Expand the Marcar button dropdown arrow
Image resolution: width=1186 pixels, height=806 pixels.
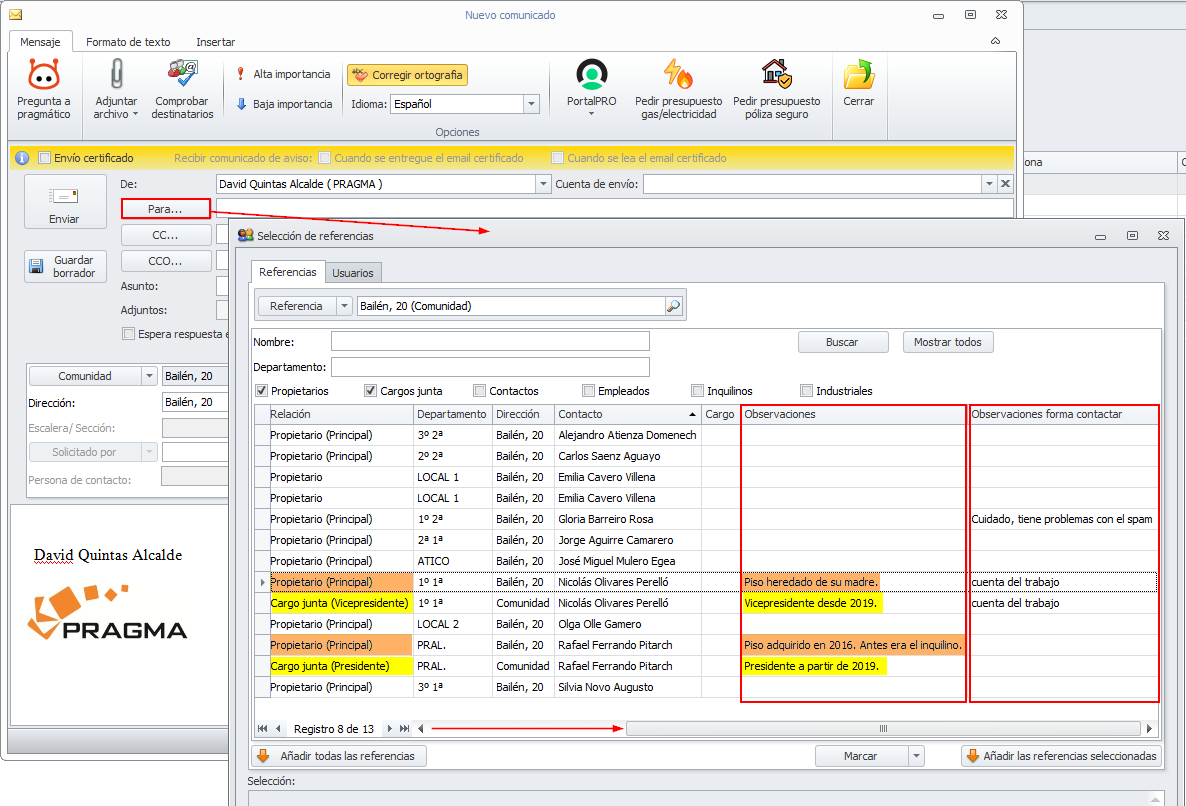916,756
